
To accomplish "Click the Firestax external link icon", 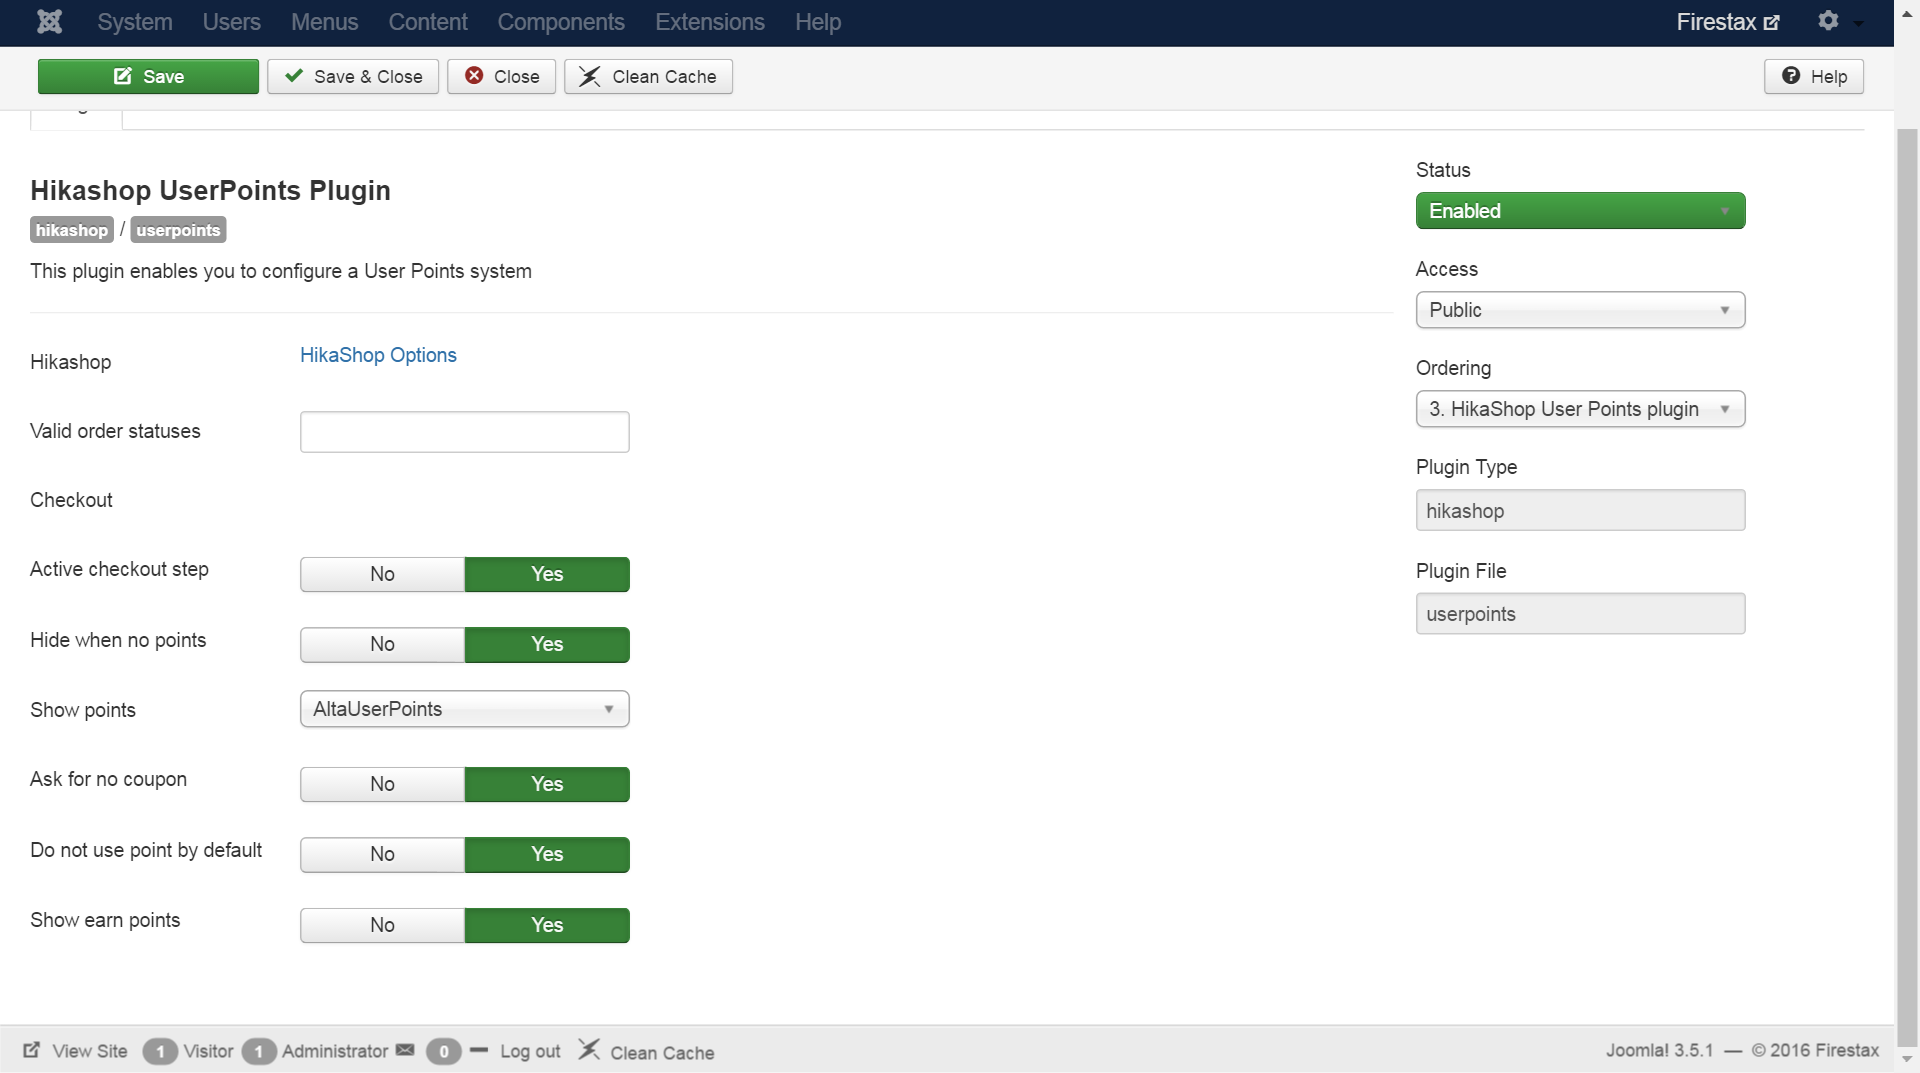I will tap(1772, 22).
